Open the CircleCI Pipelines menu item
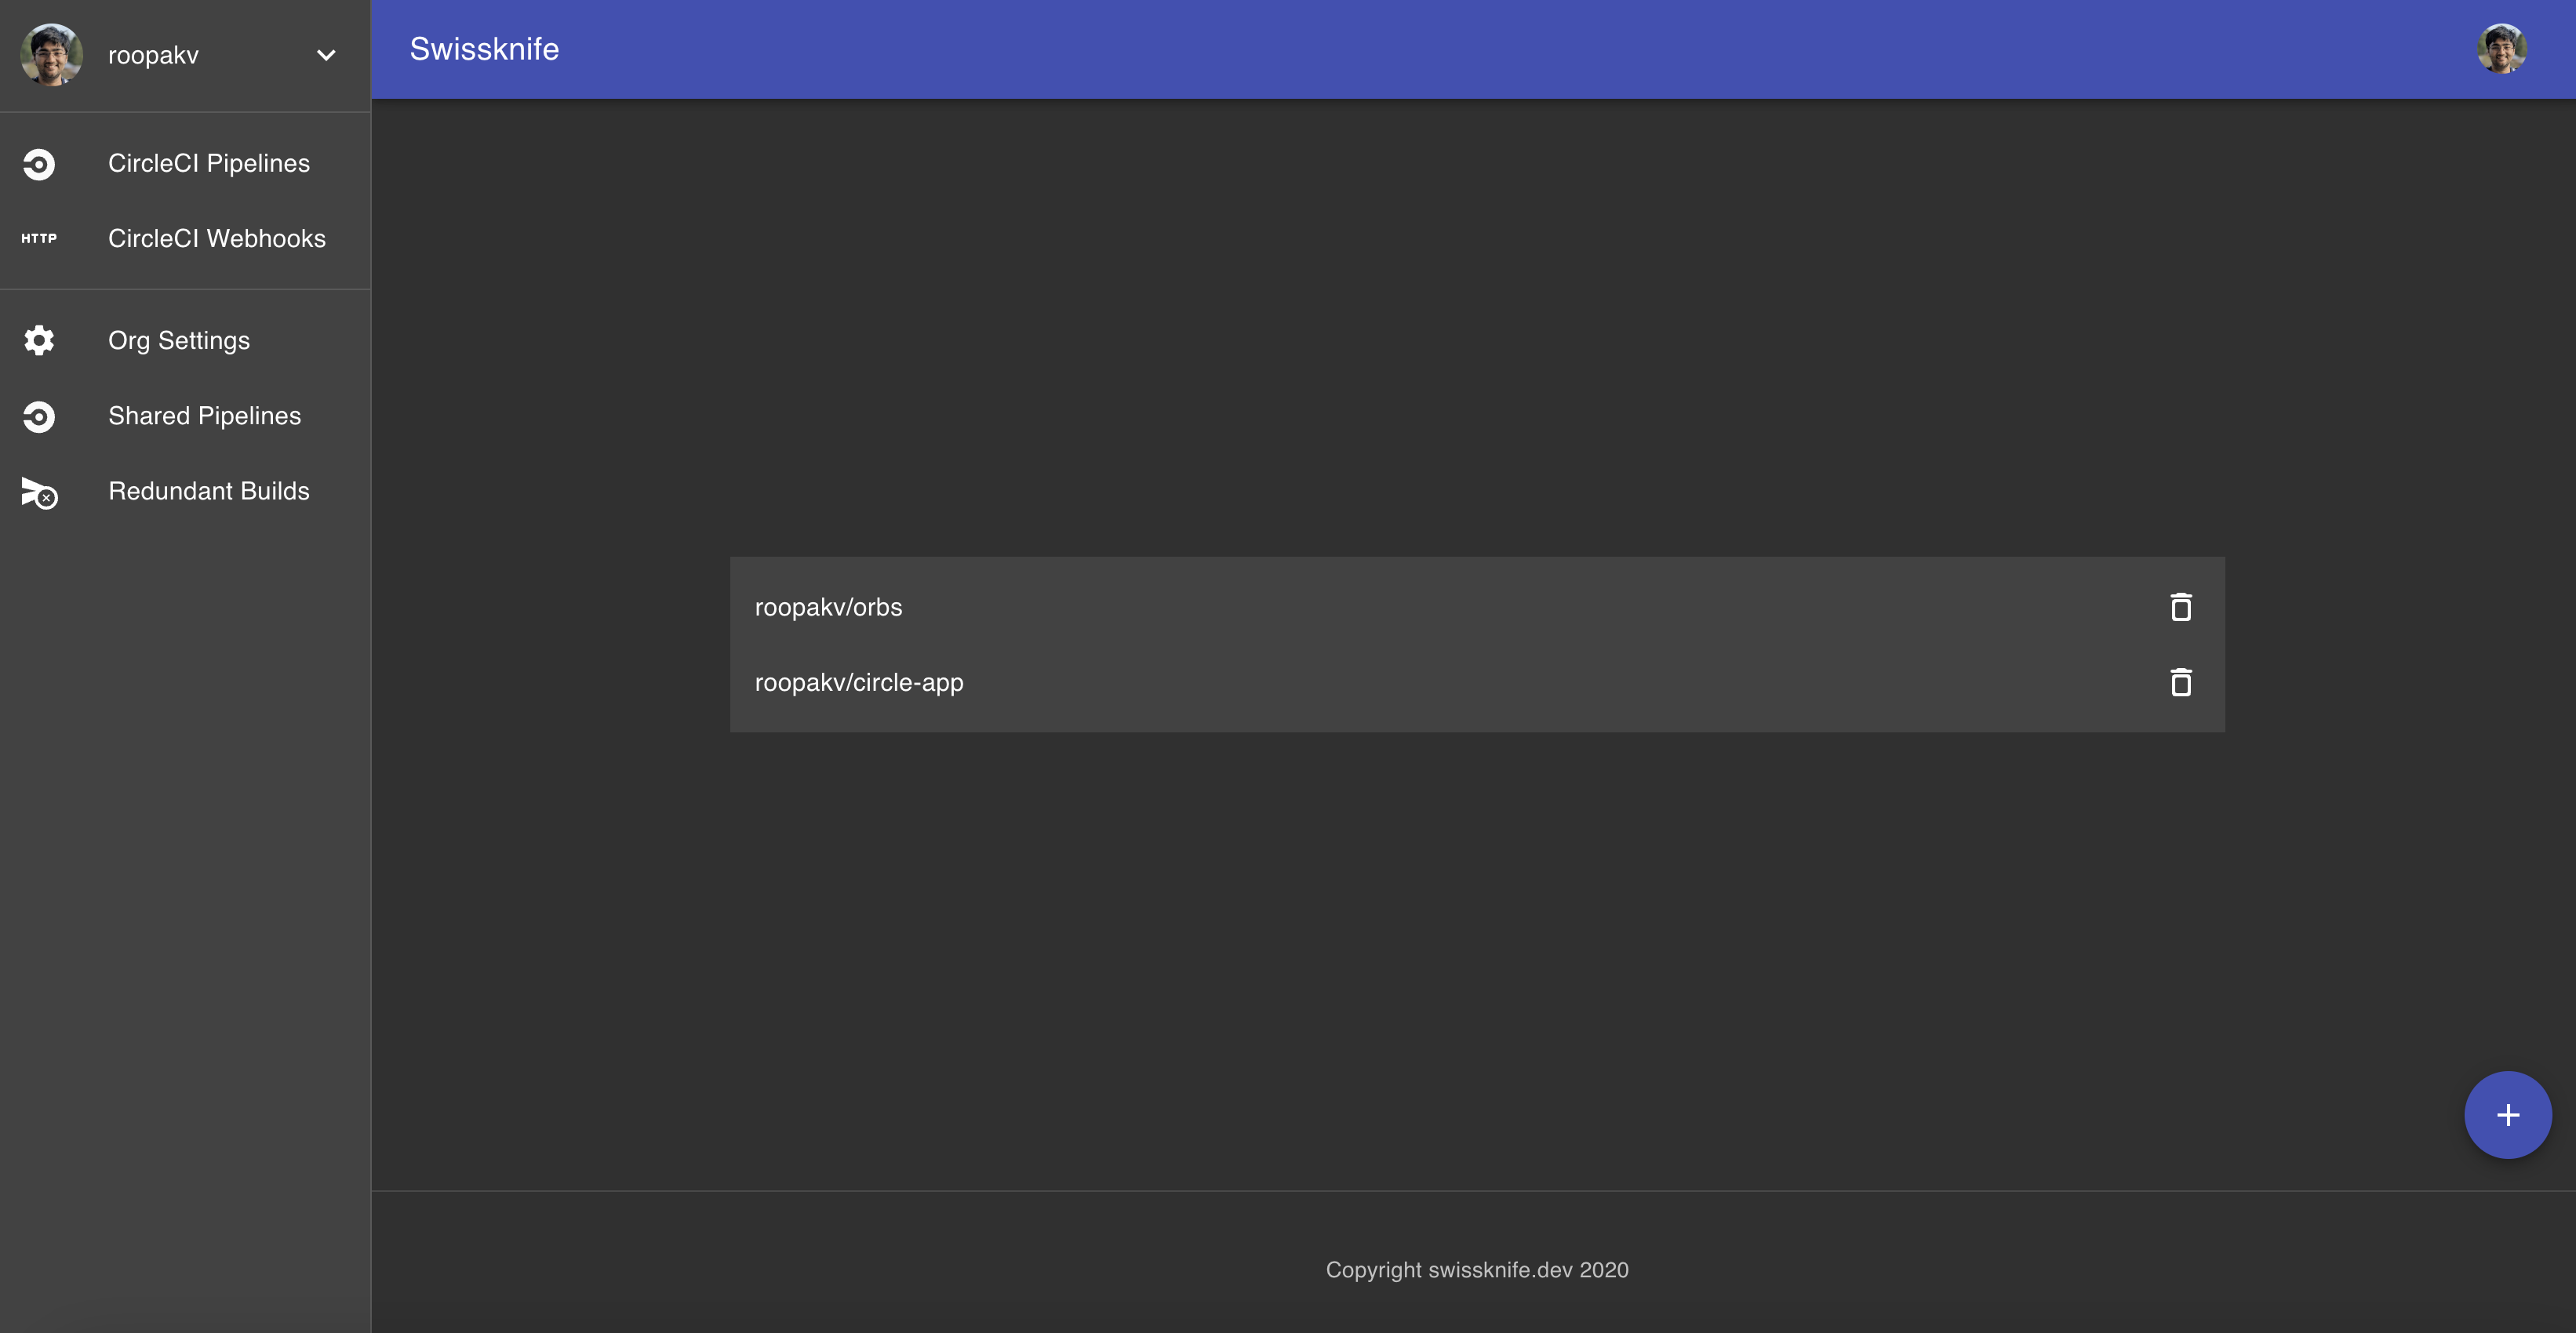The height and width of the screenshot is (1333, 2576). point(209,164)
